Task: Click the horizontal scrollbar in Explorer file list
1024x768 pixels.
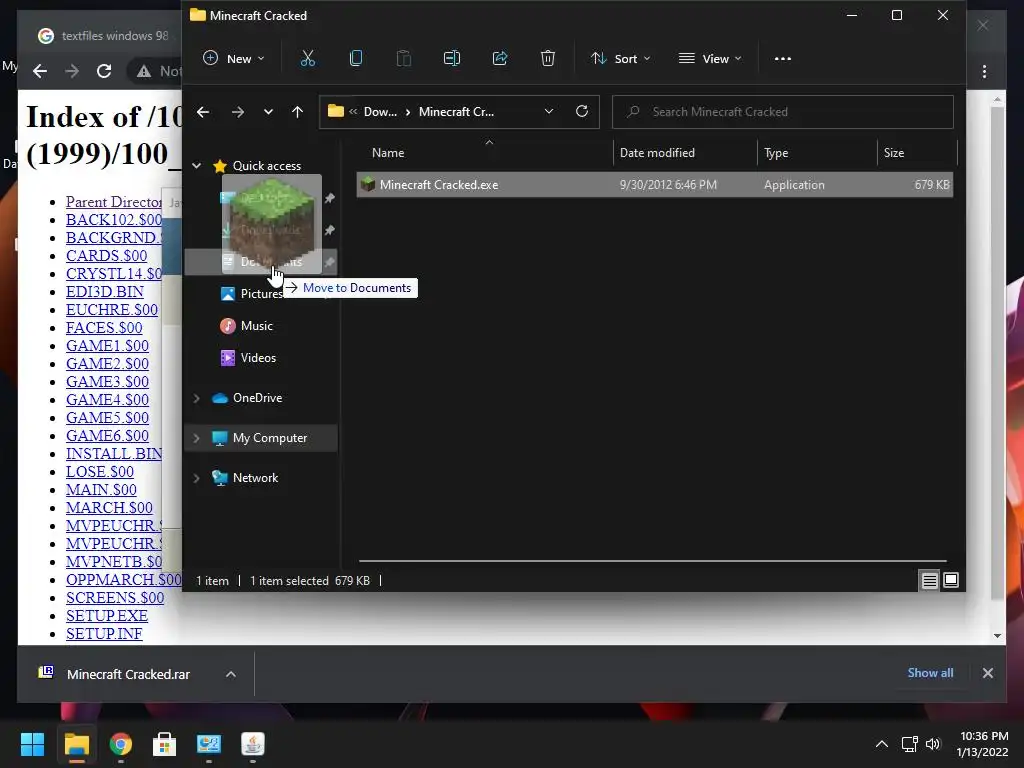Action: tap(652, 560)
